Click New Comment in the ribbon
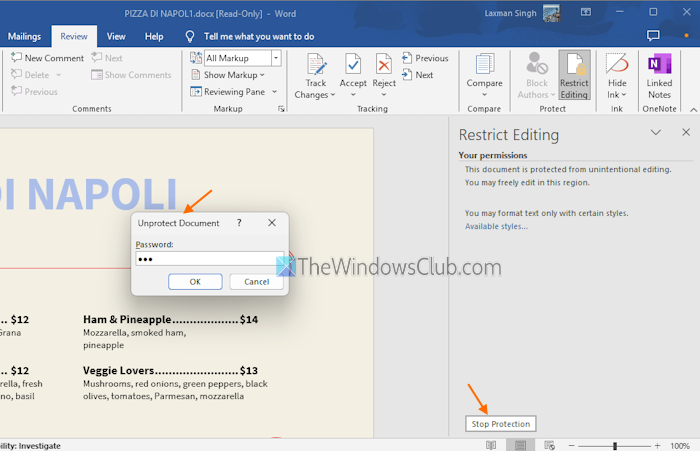This screenshot has width=700, height=451. click(x=47, y=58)
